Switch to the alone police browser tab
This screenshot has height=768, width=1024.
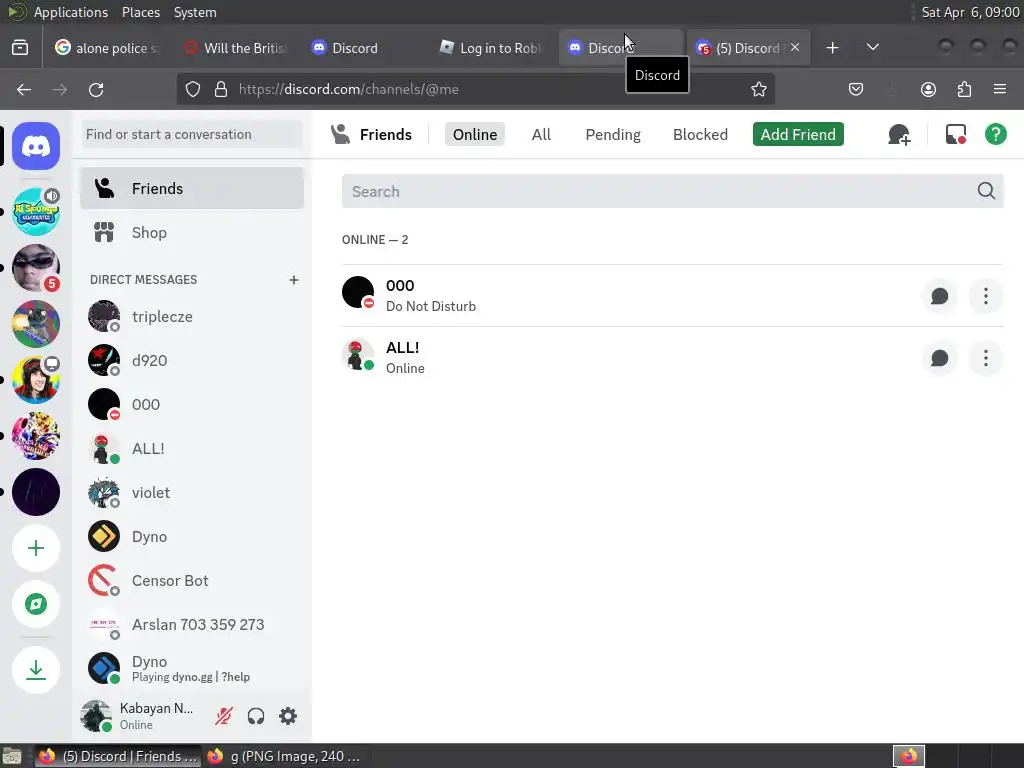(x=107, y=48)
